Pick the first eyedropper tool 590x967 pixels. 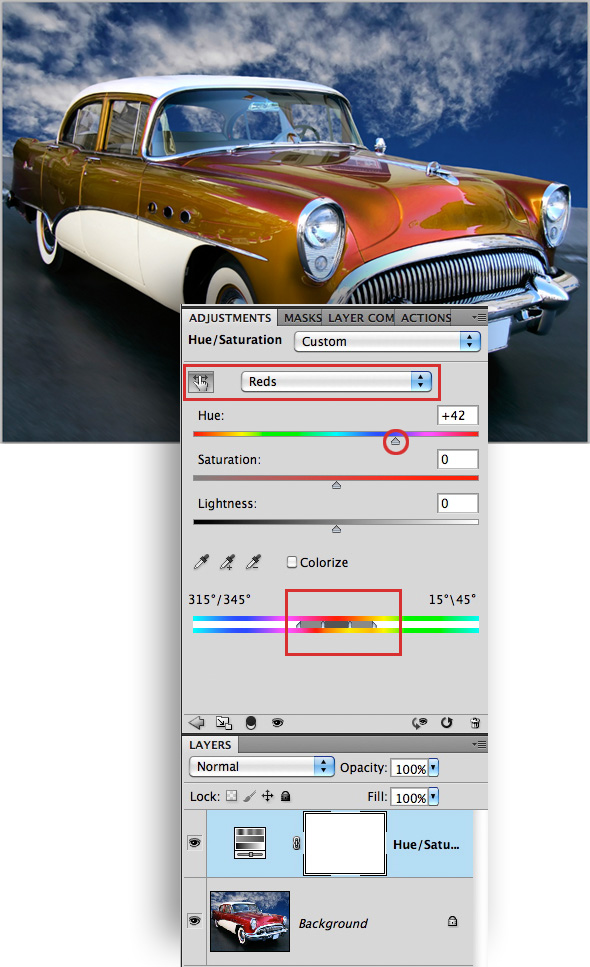[201, 562]
